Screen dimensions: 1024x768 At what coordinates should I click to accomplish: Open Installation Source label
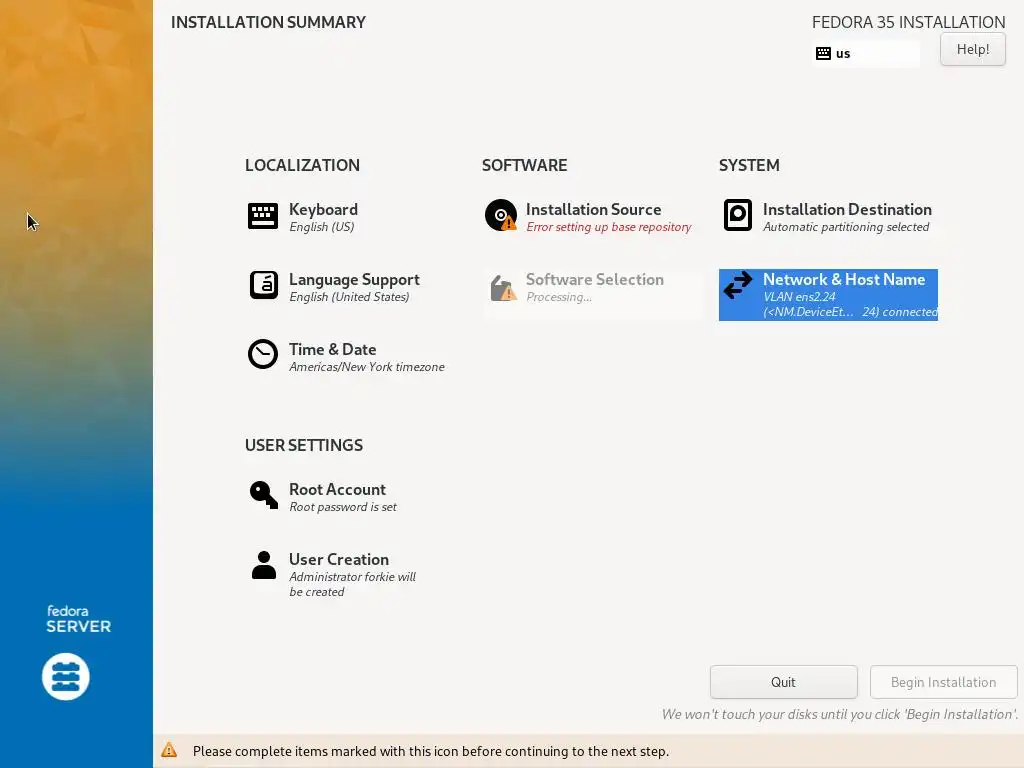pos(594,210)
